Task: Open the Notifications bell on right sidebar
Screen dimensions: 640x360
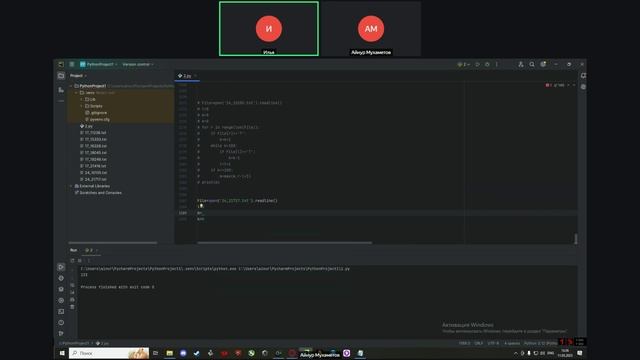Action: click(x=583, y=76)
